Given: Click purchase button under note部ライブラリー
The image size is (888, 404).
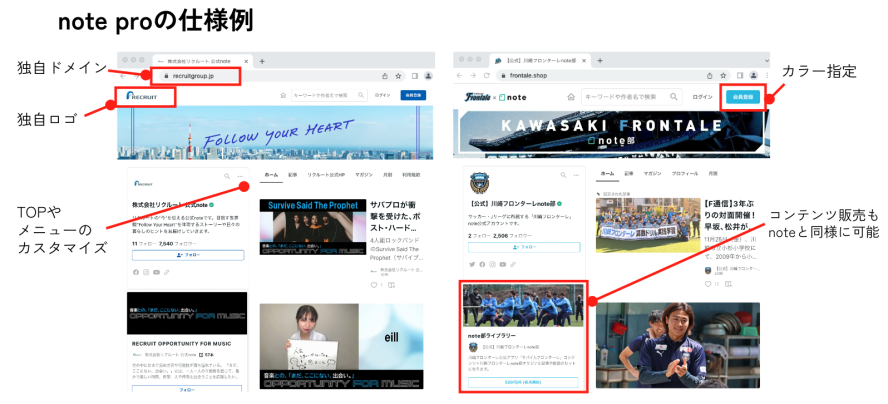Looking at the screenshot, I should coord(523,382).
